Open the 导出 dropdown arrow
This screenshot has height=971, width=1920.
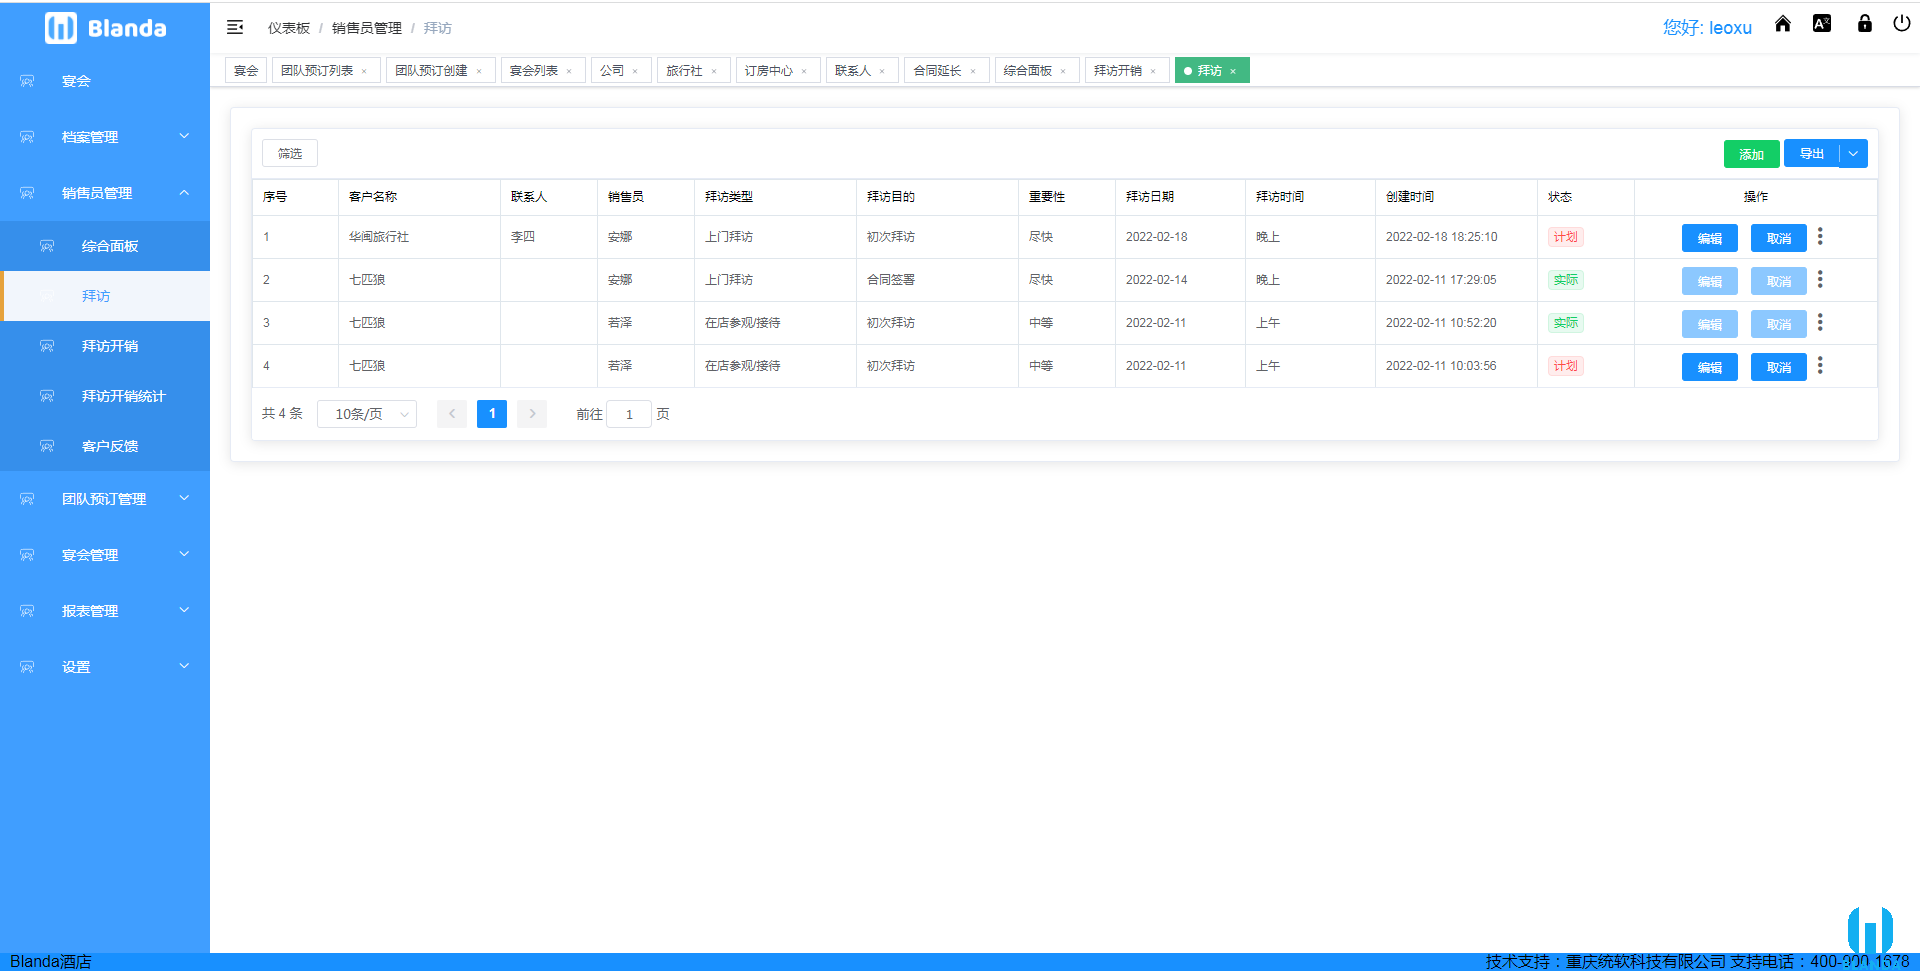1853,154
